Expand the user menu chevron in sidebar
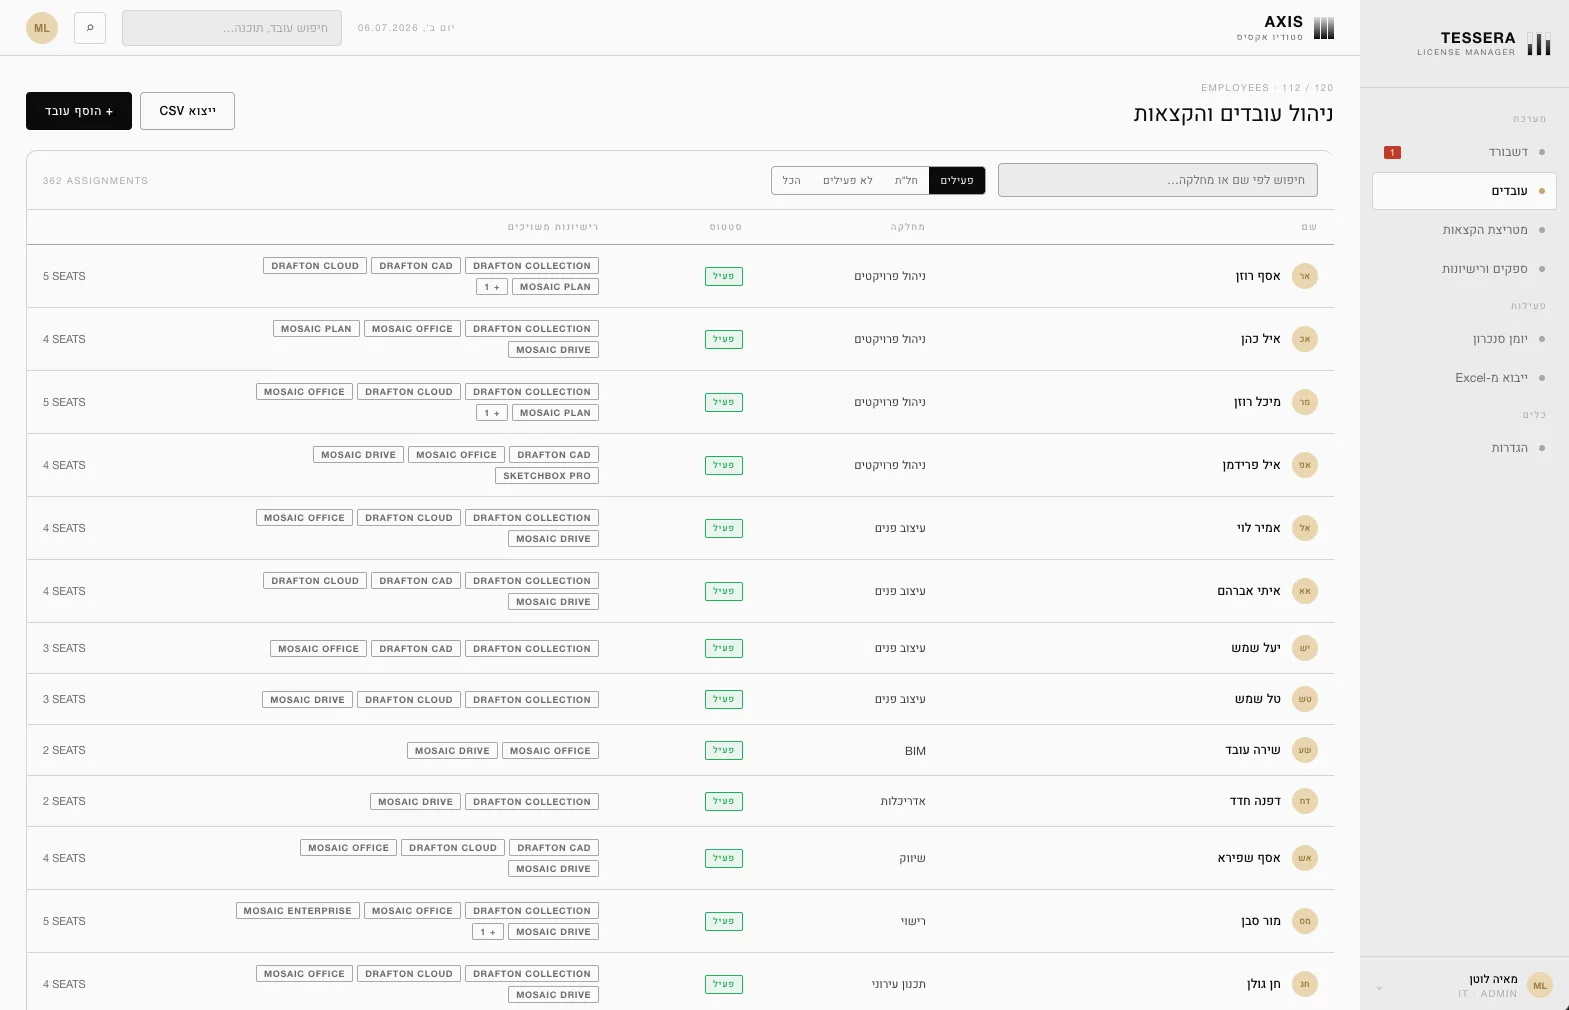 [1379, 988]
